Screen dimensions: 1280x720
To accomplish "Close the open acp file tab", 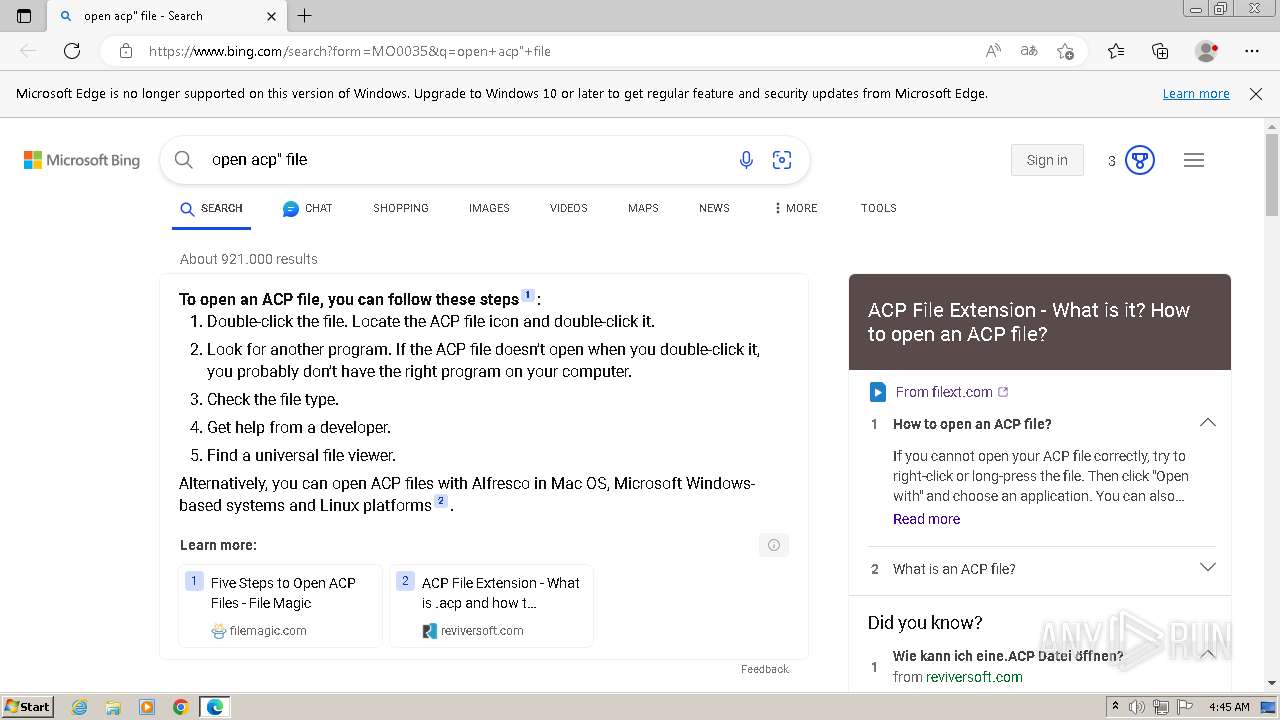I will (271, 16).
